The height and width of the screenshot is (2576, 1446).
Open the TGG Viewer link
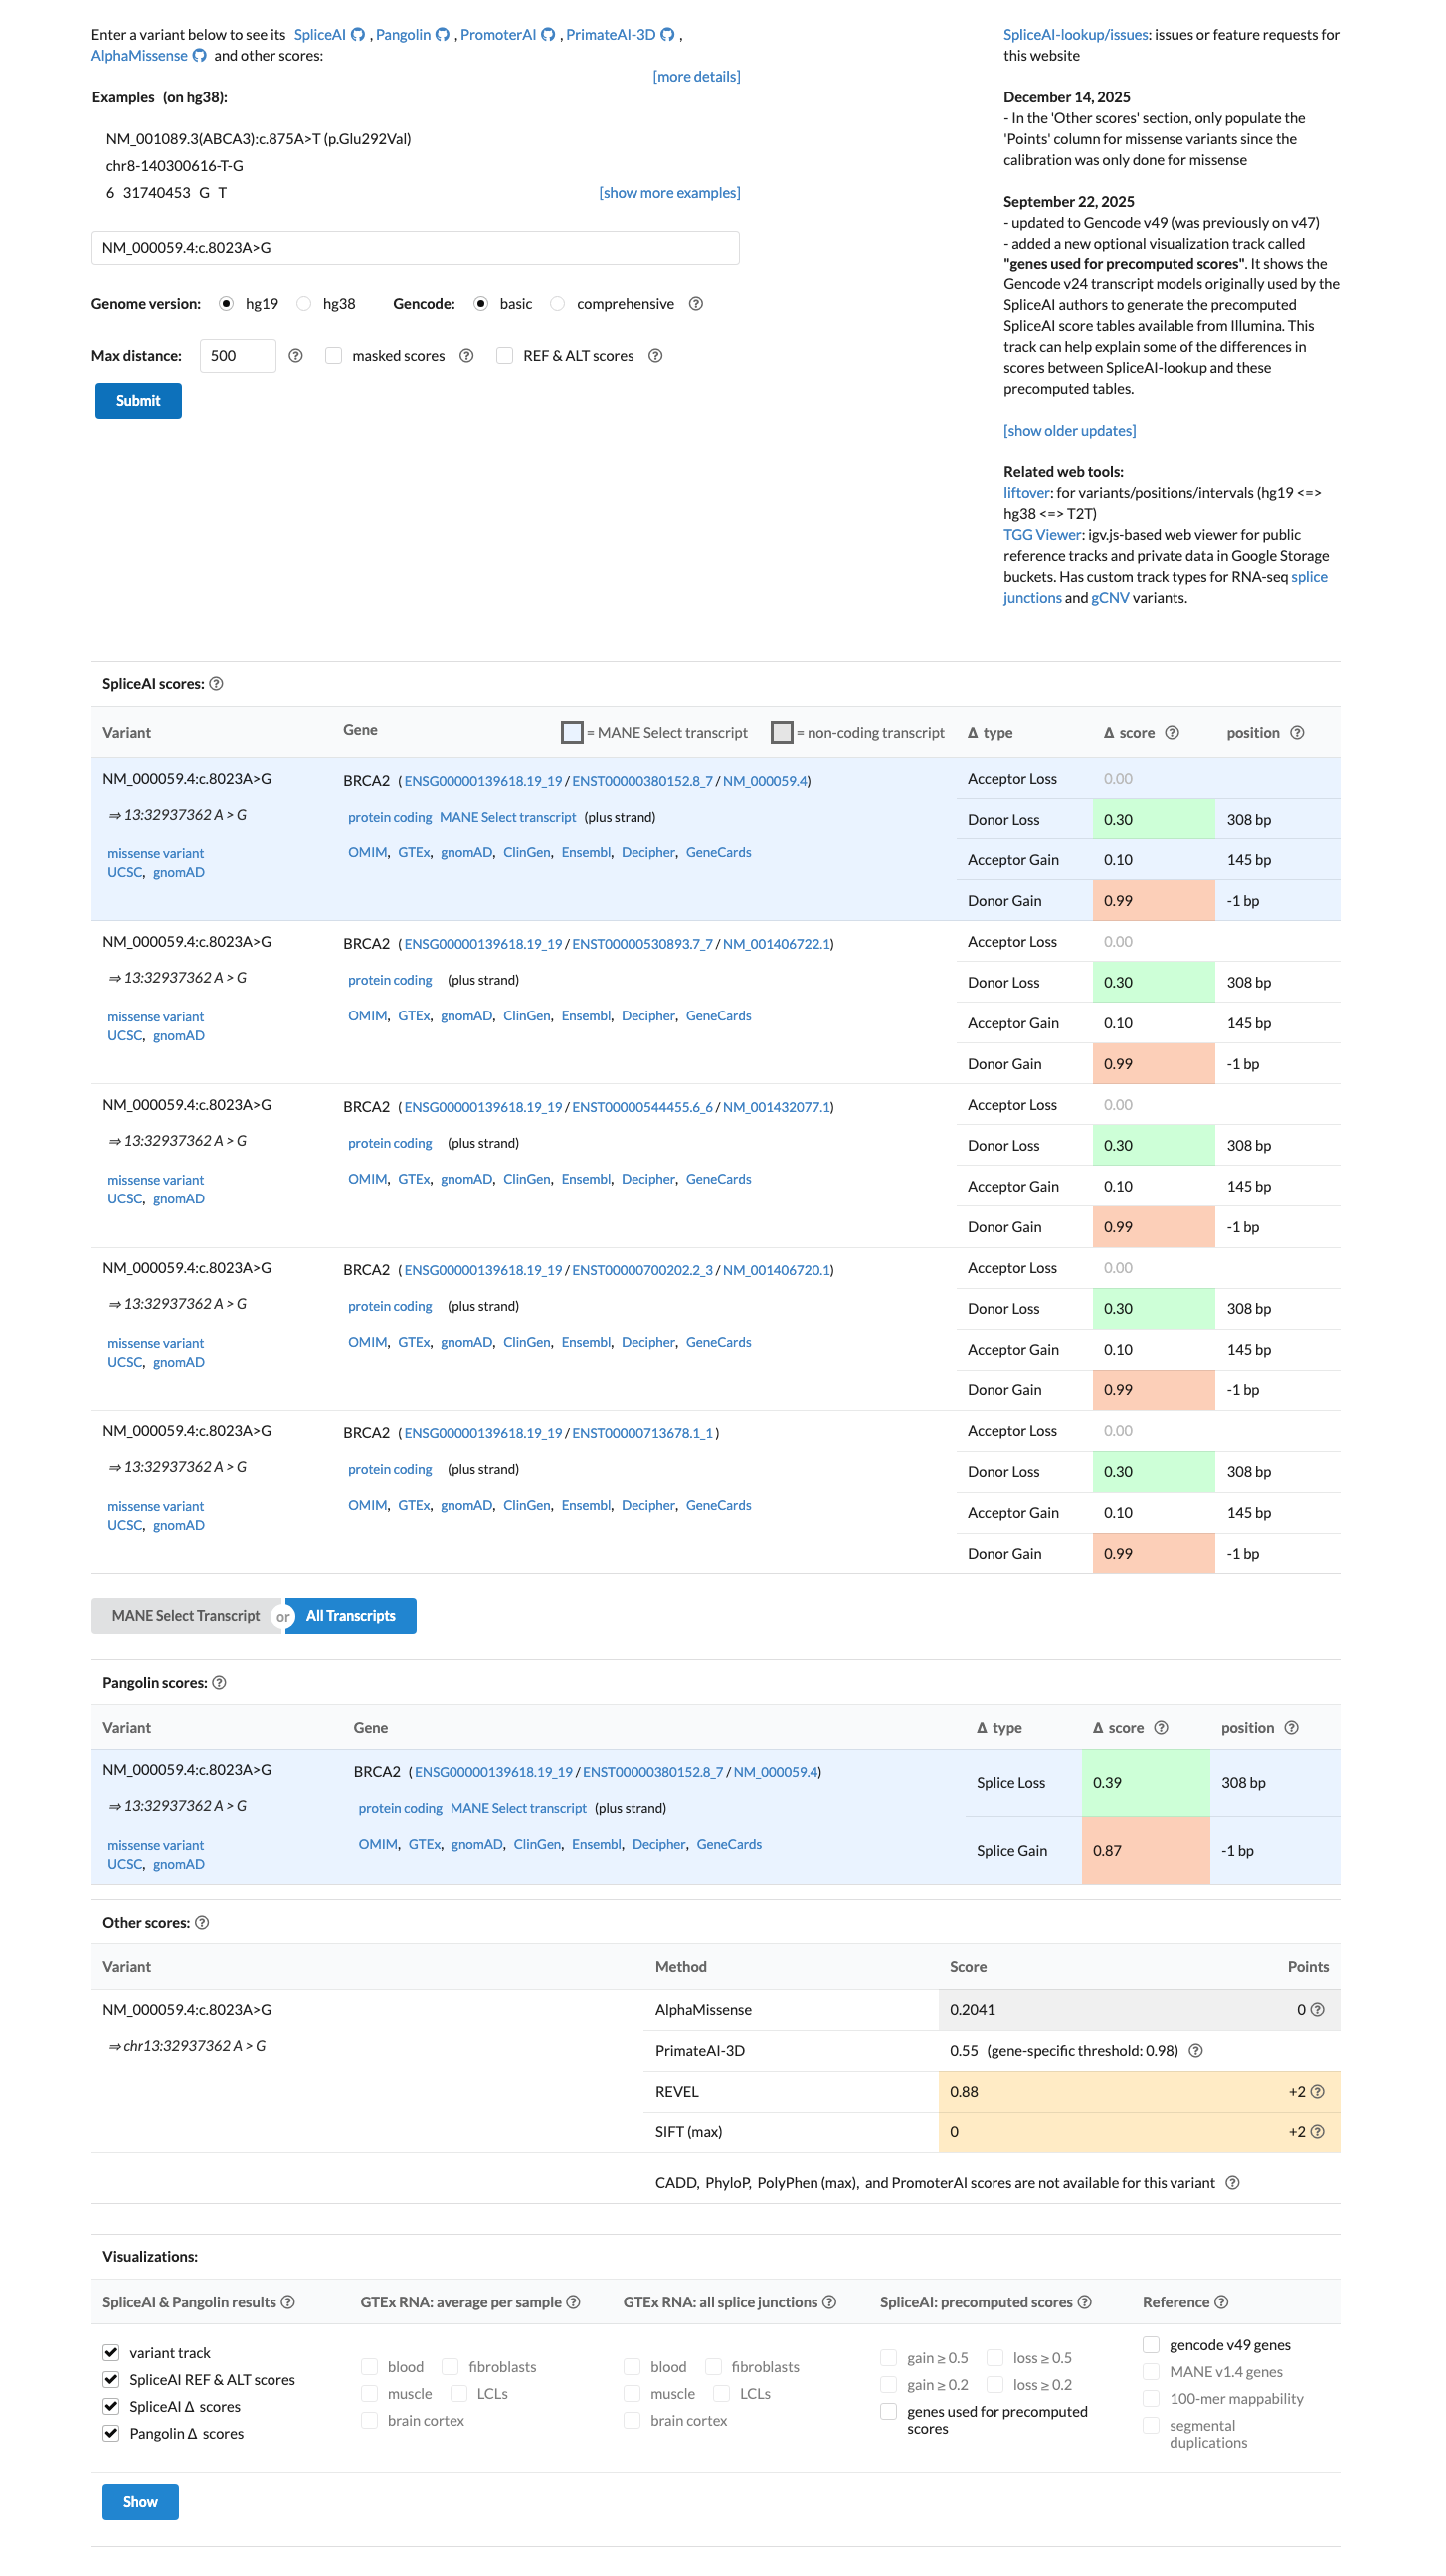[1042, 536]
